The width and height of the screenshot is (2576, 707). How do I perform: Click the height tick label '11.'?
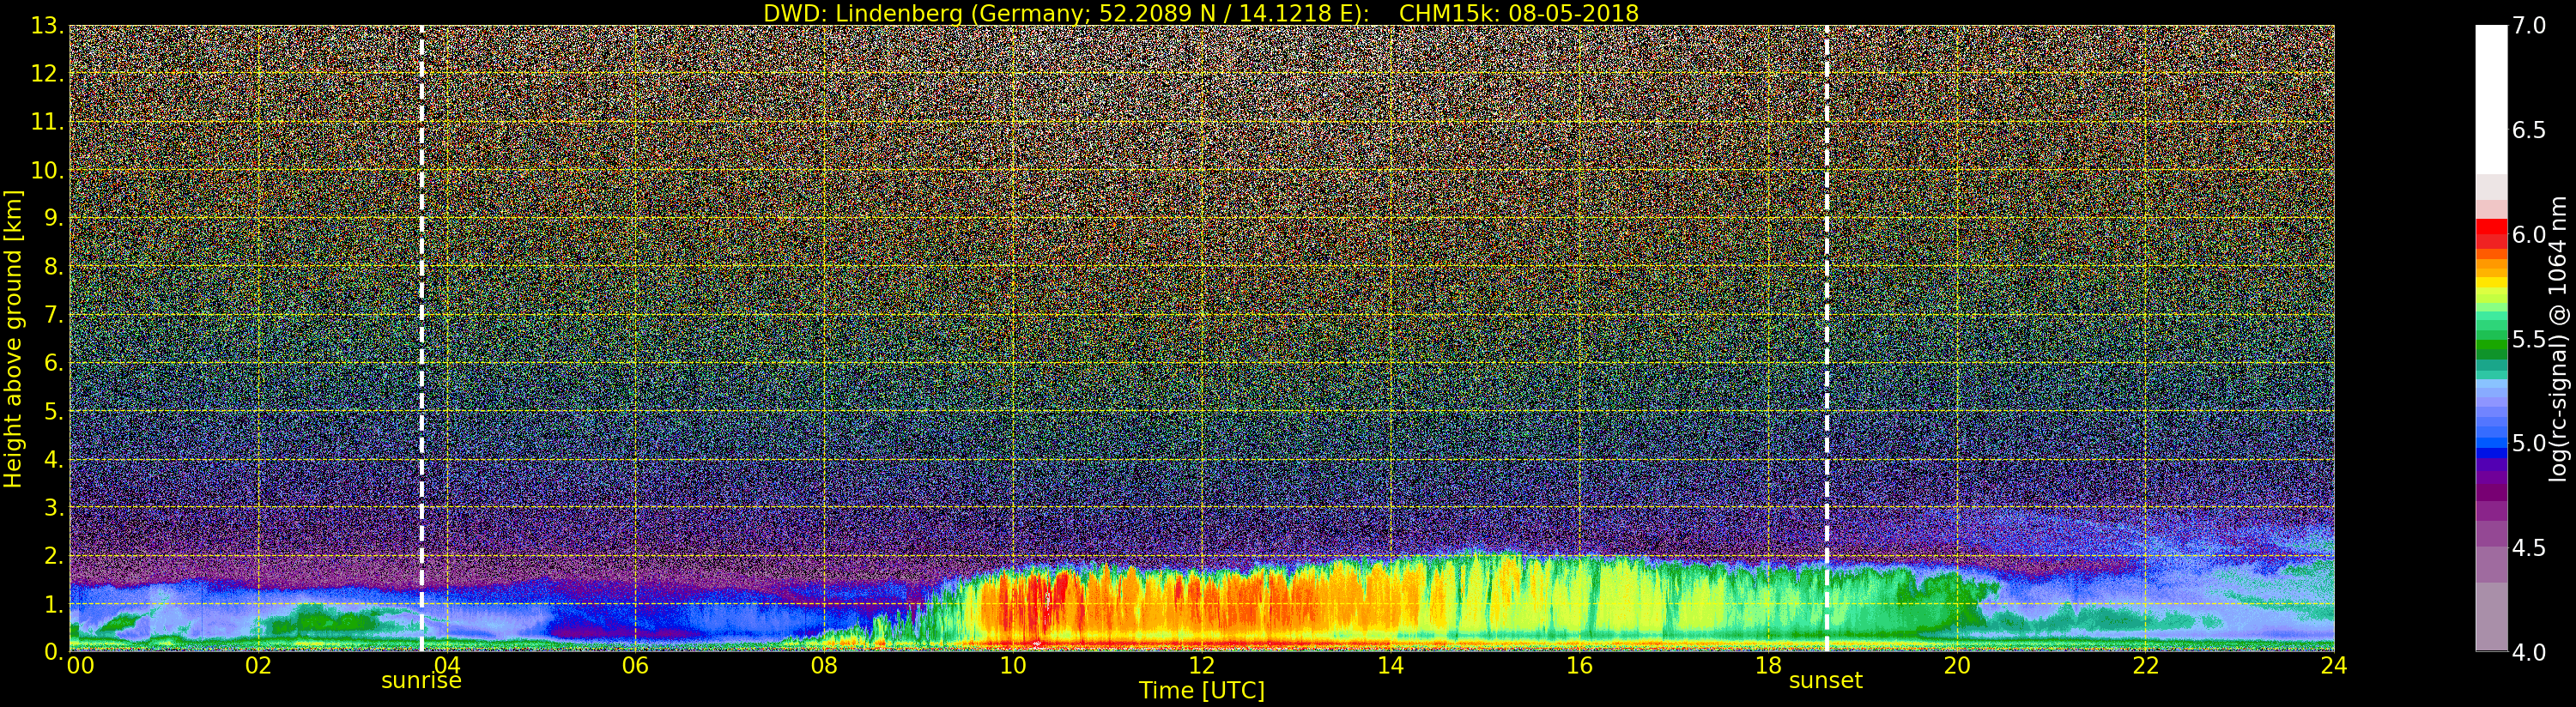pyautogui.click(x=47, y=122)
